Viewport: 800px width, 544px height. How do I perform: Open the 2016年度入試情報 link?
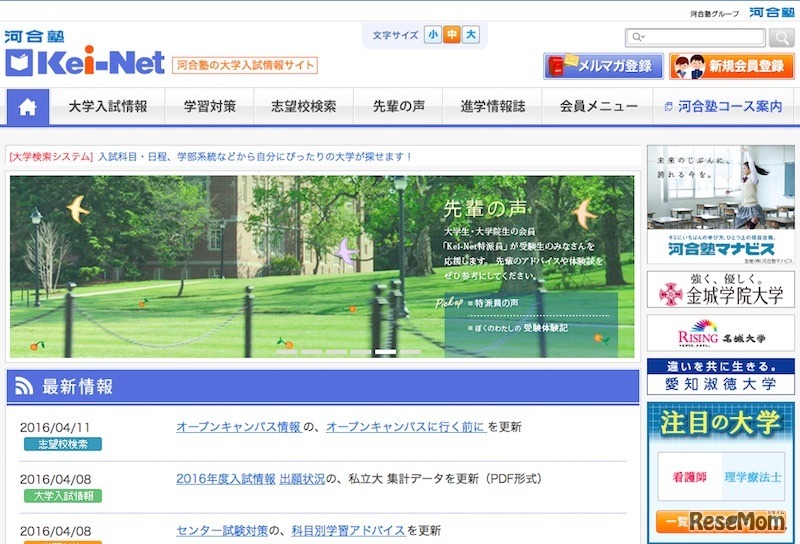coord(226,479)
